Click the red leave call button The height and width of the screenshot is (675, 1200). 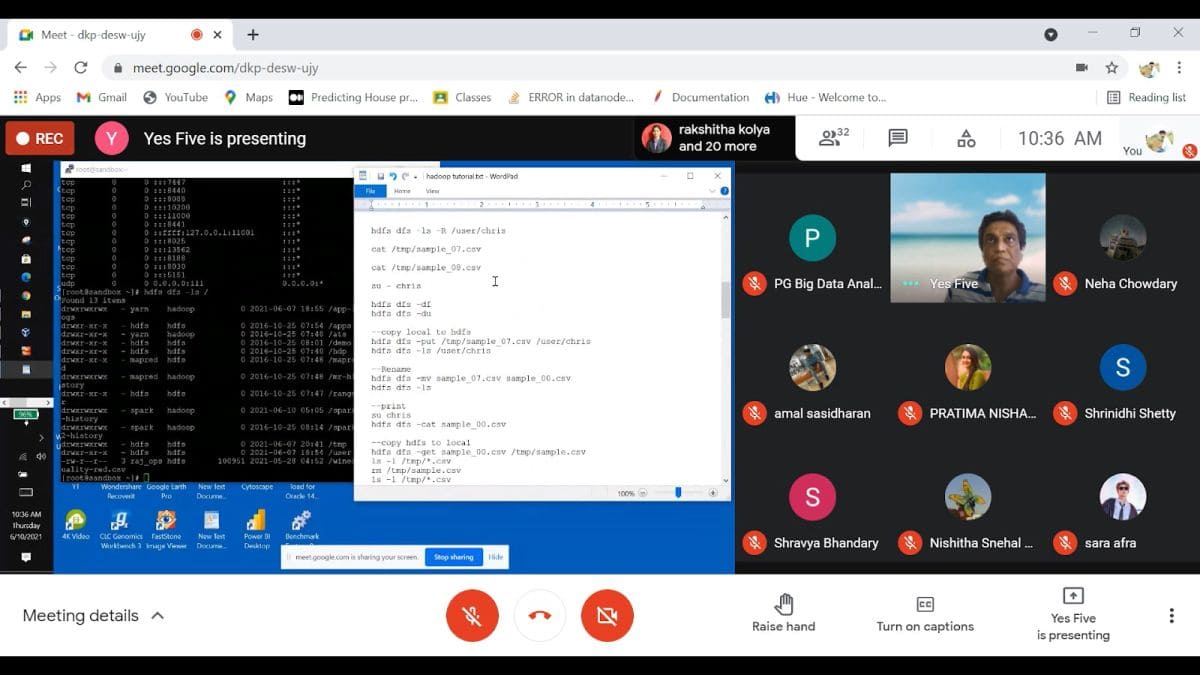[540, 615]
